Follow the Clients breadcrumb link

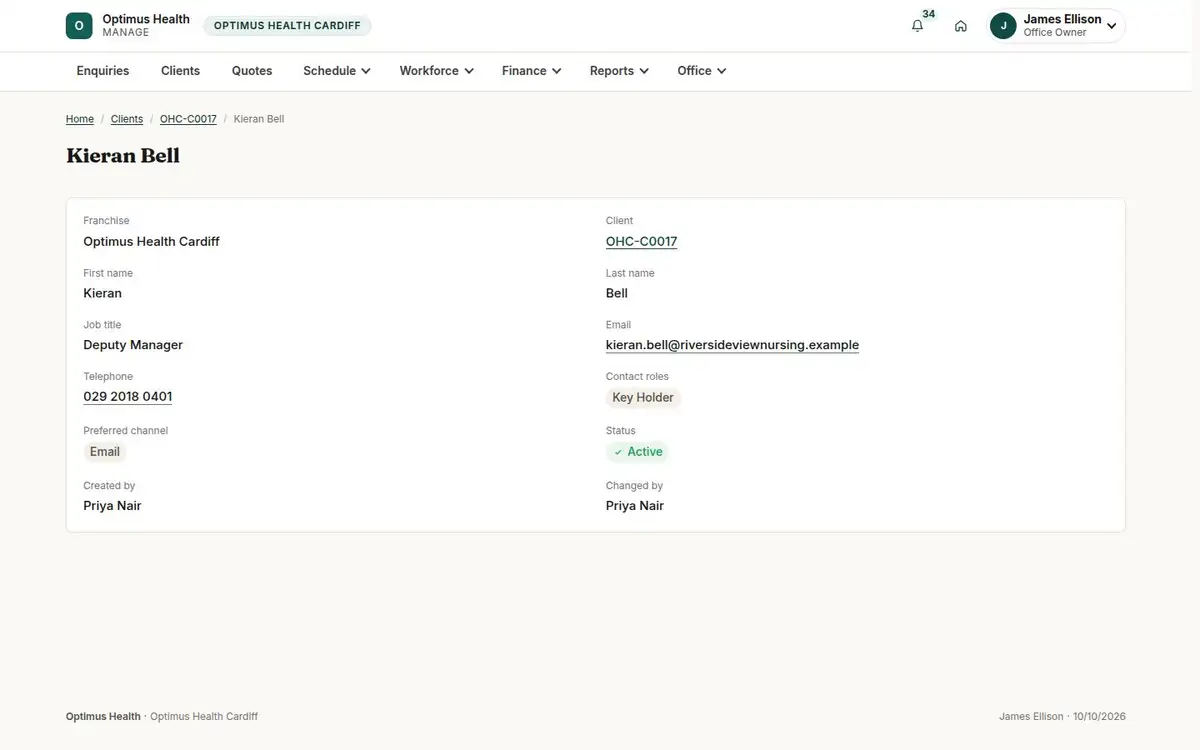click(x=127, y=119)
